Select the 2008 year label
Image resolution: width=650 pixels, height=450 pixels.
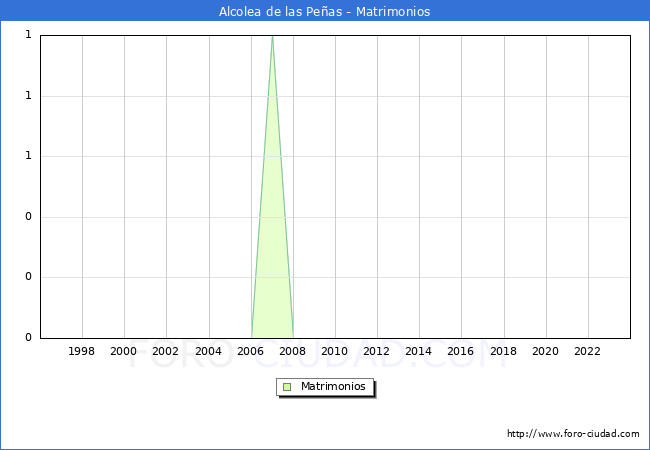pyautogui.click(x=292, y=352)
